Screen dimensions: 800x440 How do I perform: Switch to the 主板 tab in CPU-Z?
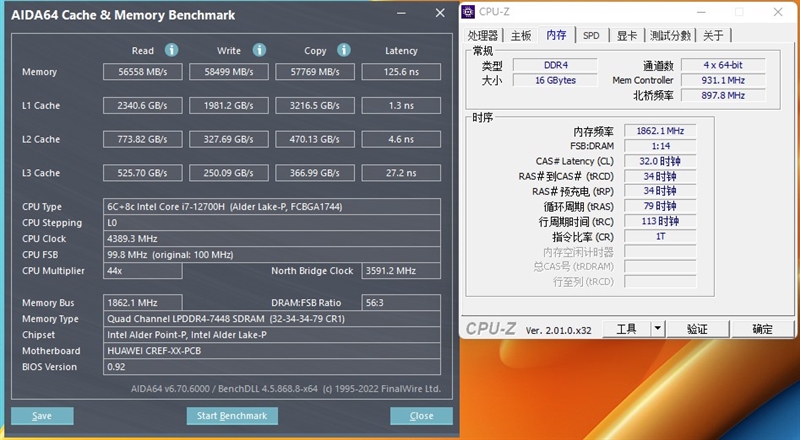click(x=521, y=35)
